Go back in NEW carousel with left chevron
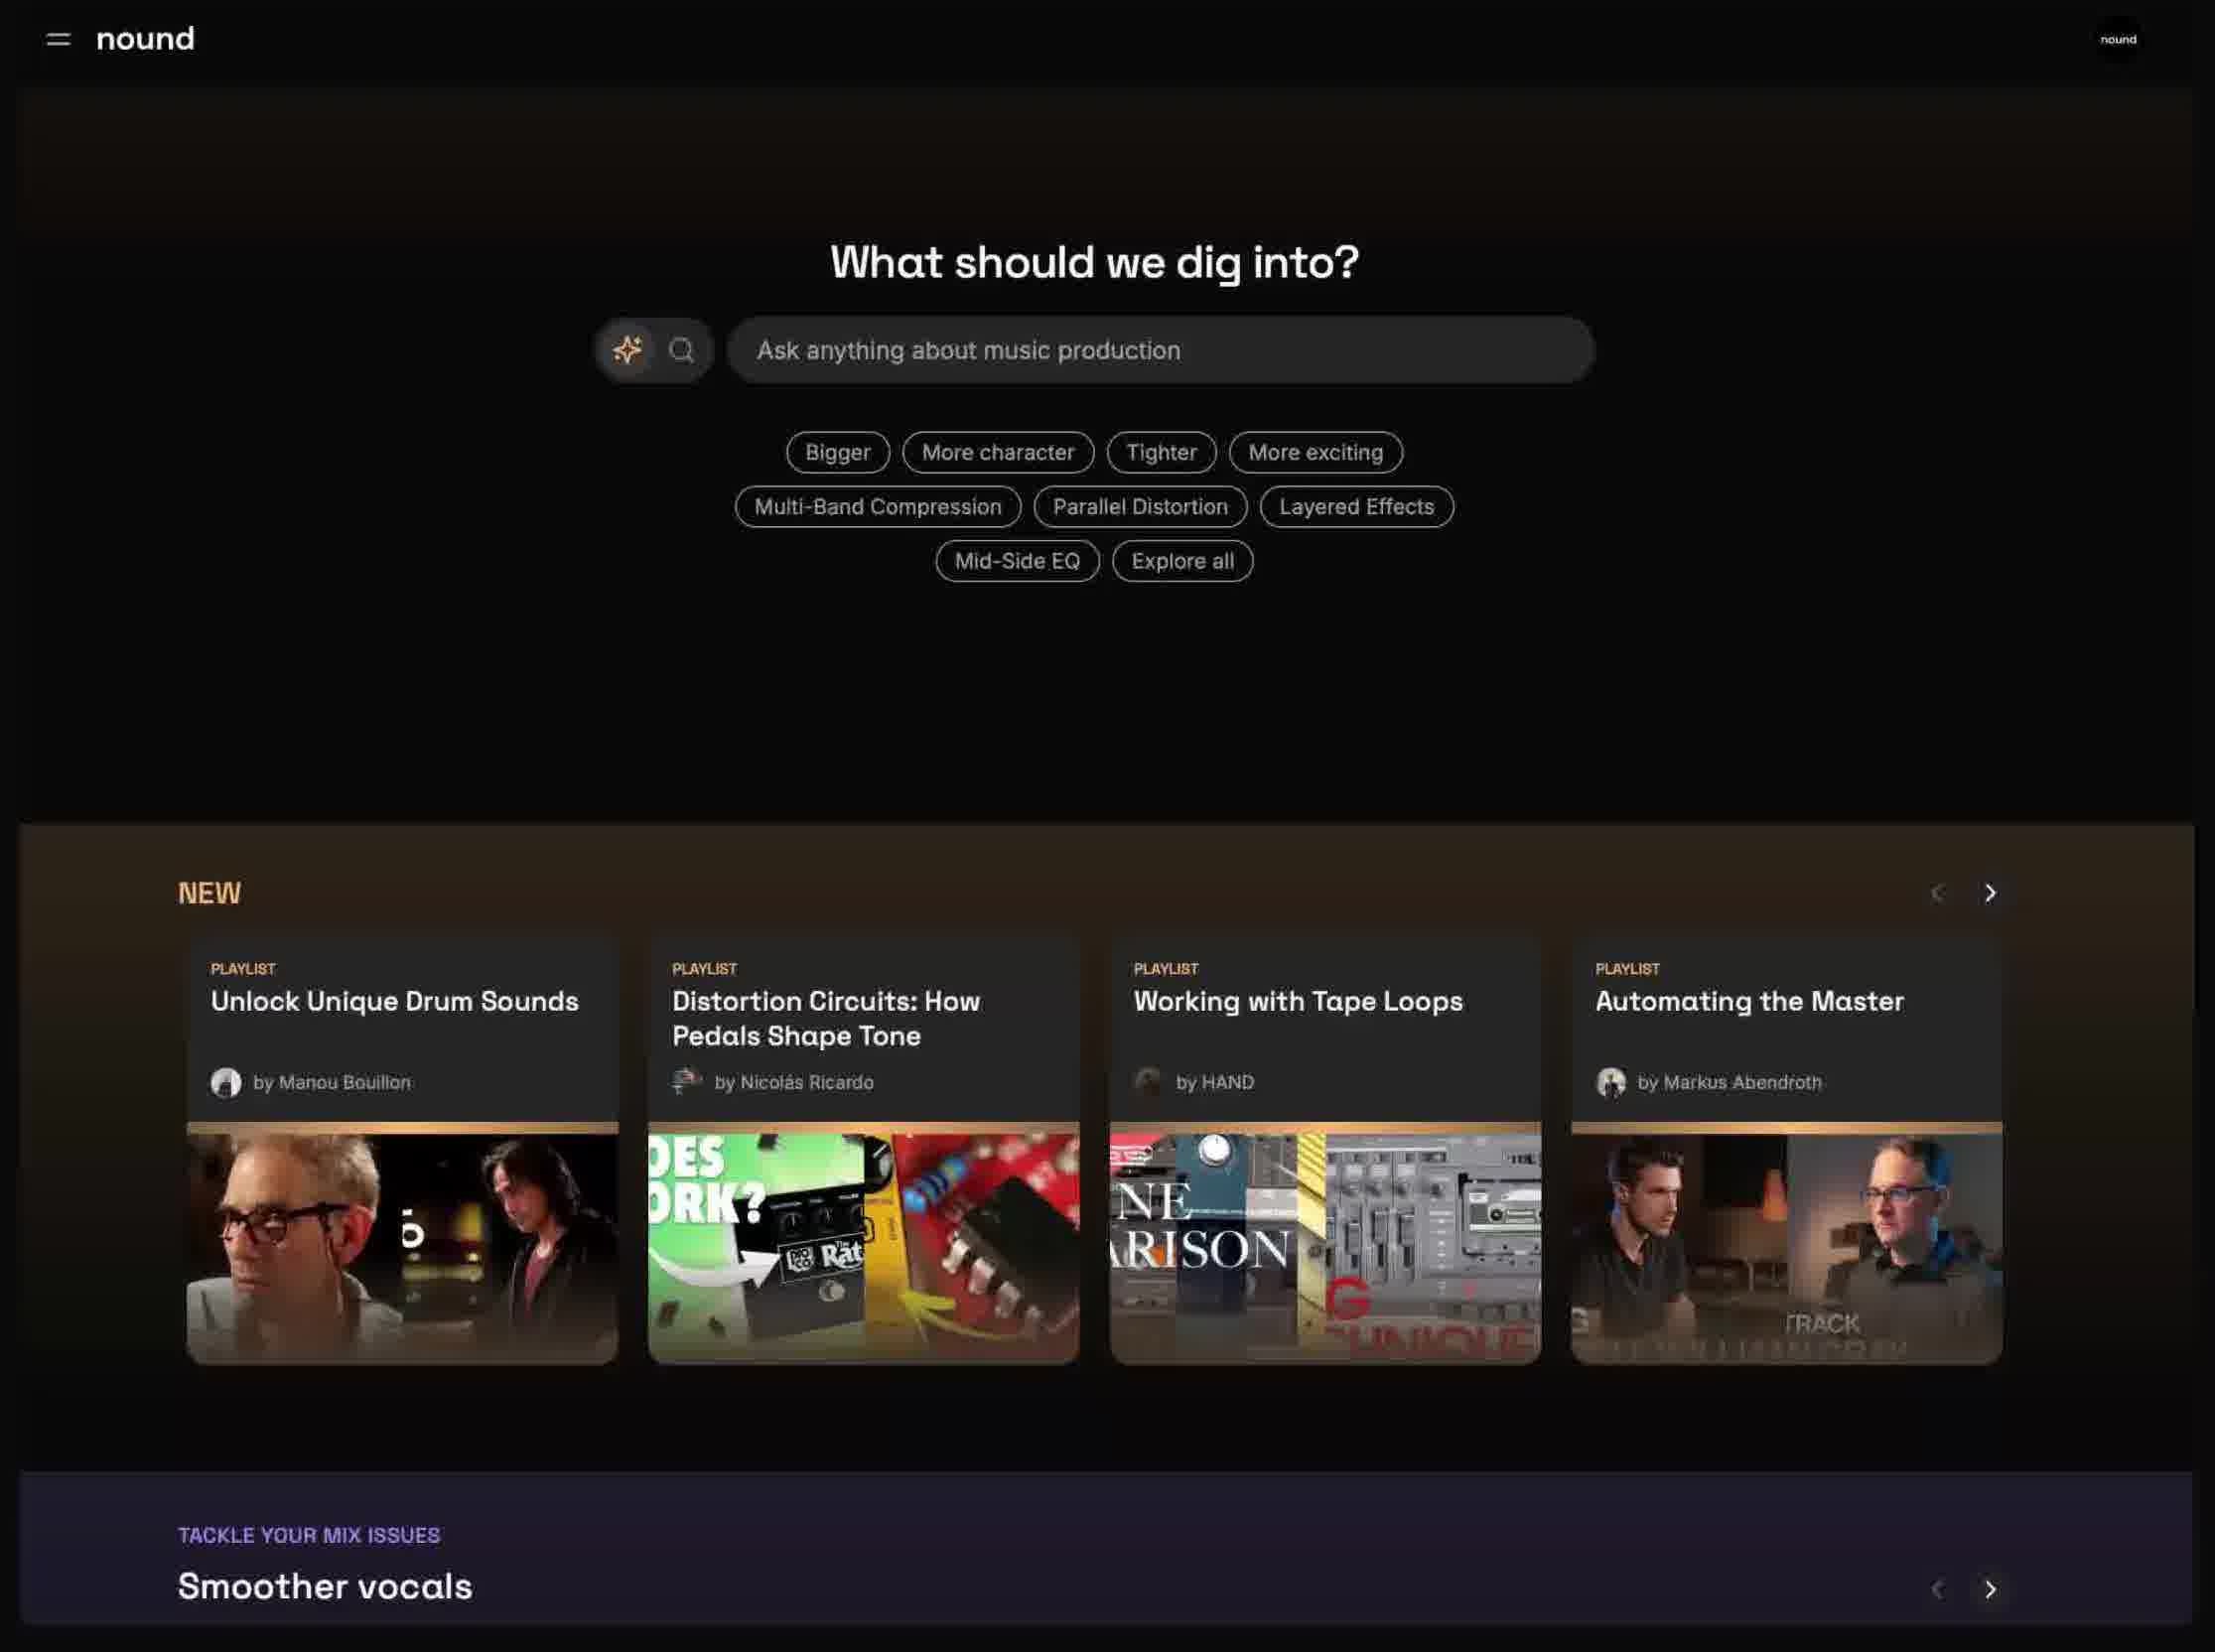 click(1937, 893)
